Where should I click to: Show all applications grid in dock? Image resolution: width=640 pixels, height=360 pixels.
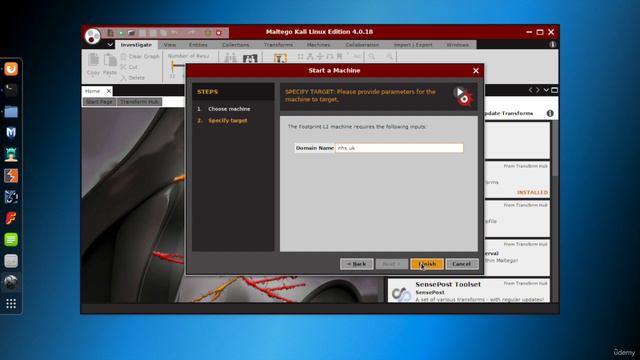coord(11,303)
